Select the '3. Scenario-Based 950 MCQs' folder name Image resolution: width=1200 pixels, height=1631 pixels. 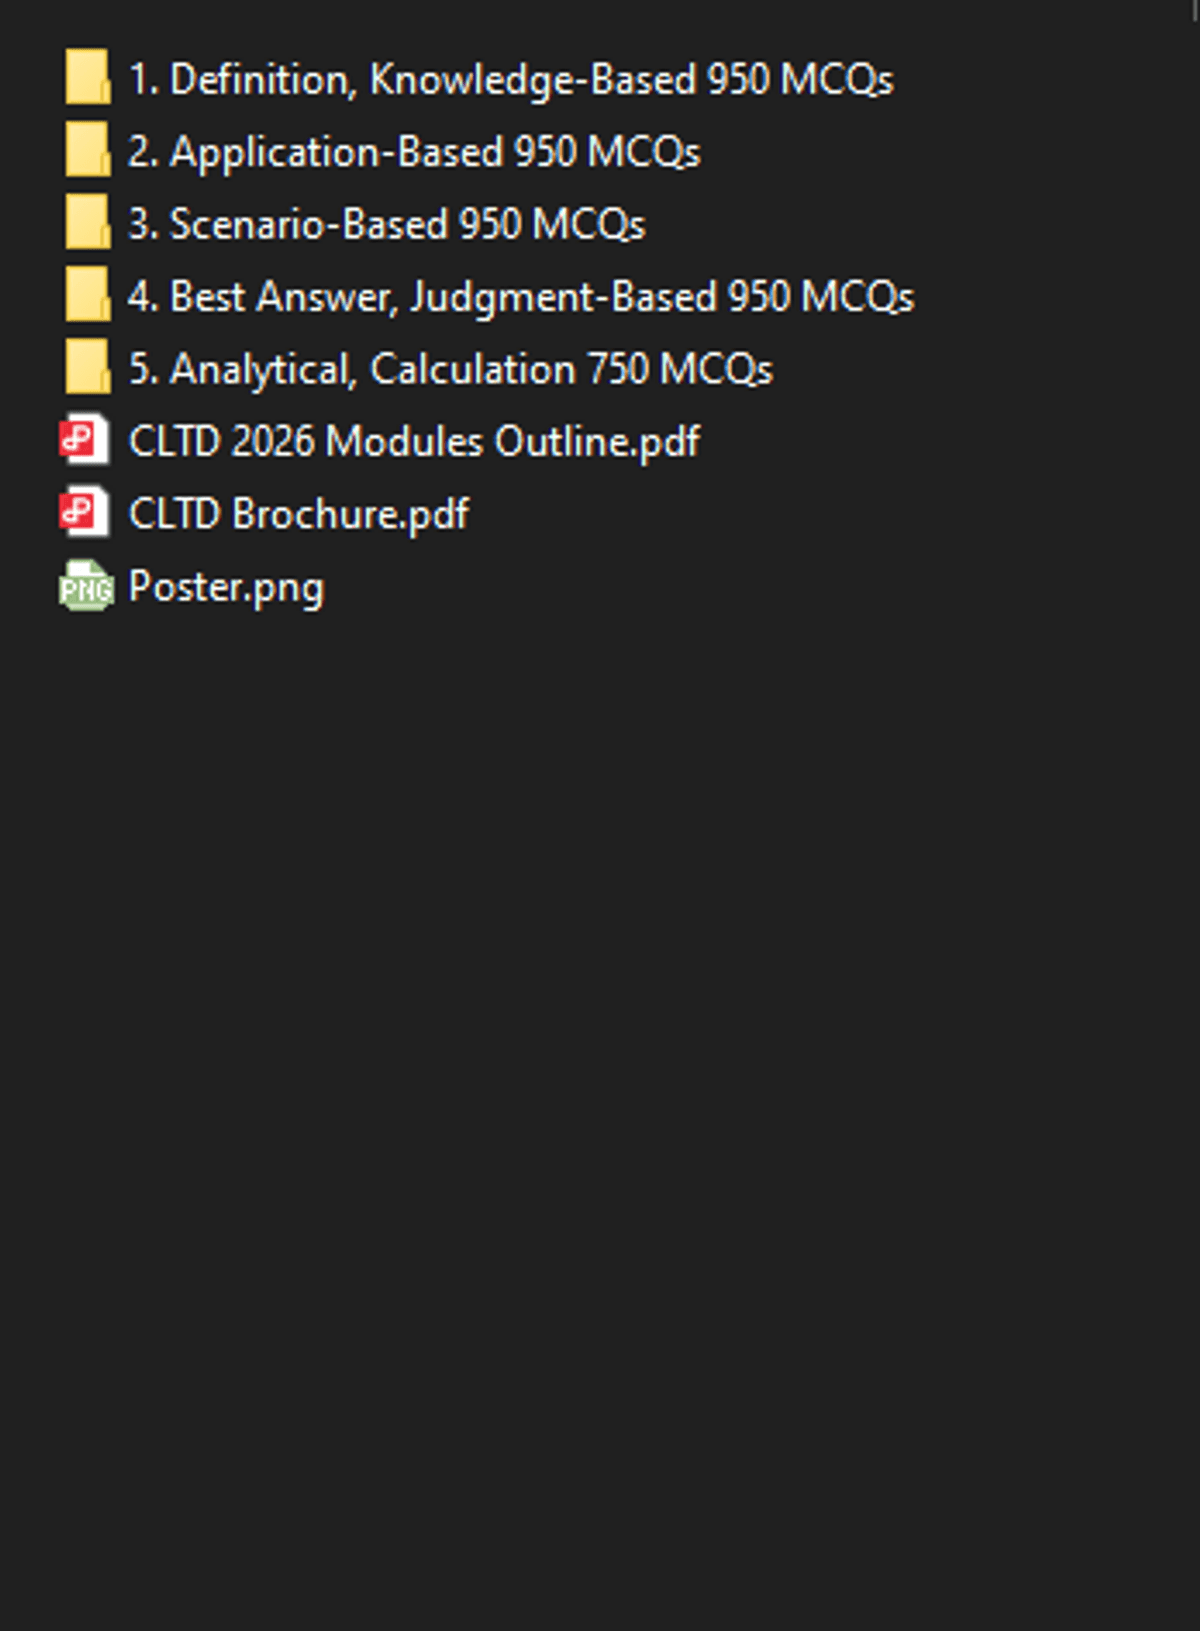[x=387, y=224]
